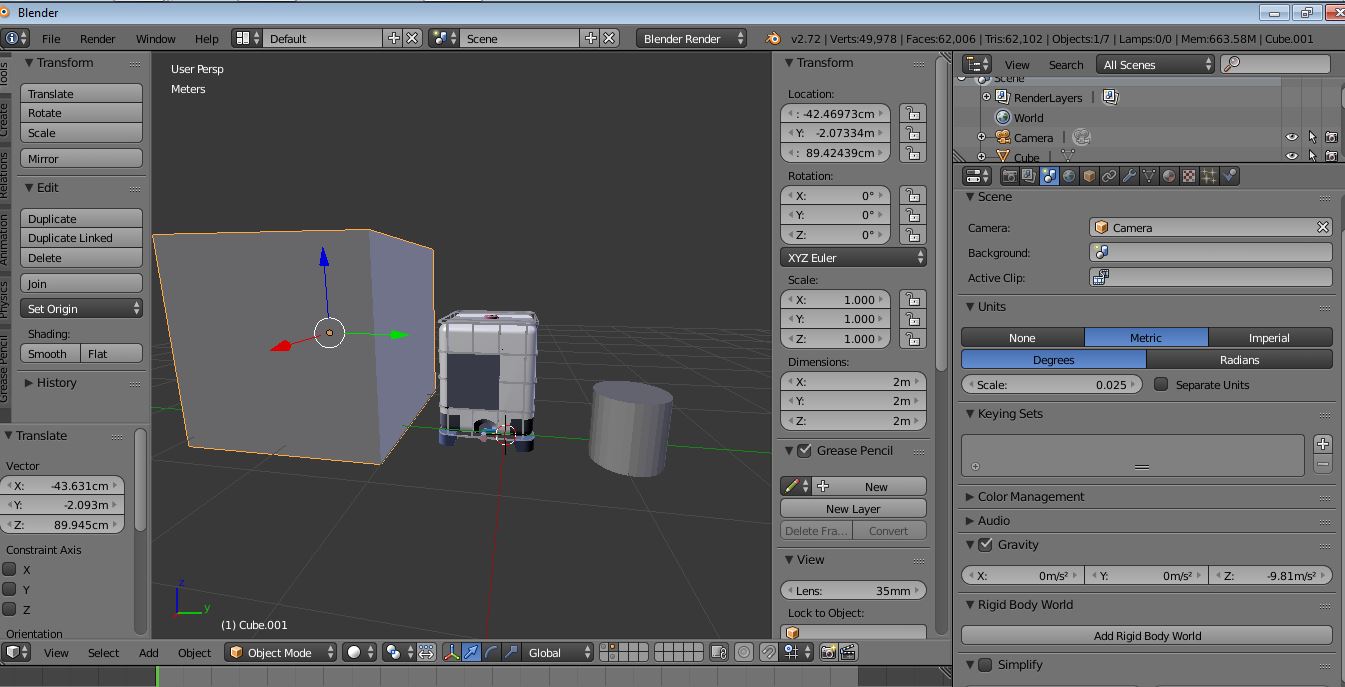Open the Modifiers tab (wrench icon)

[1129, 176]
